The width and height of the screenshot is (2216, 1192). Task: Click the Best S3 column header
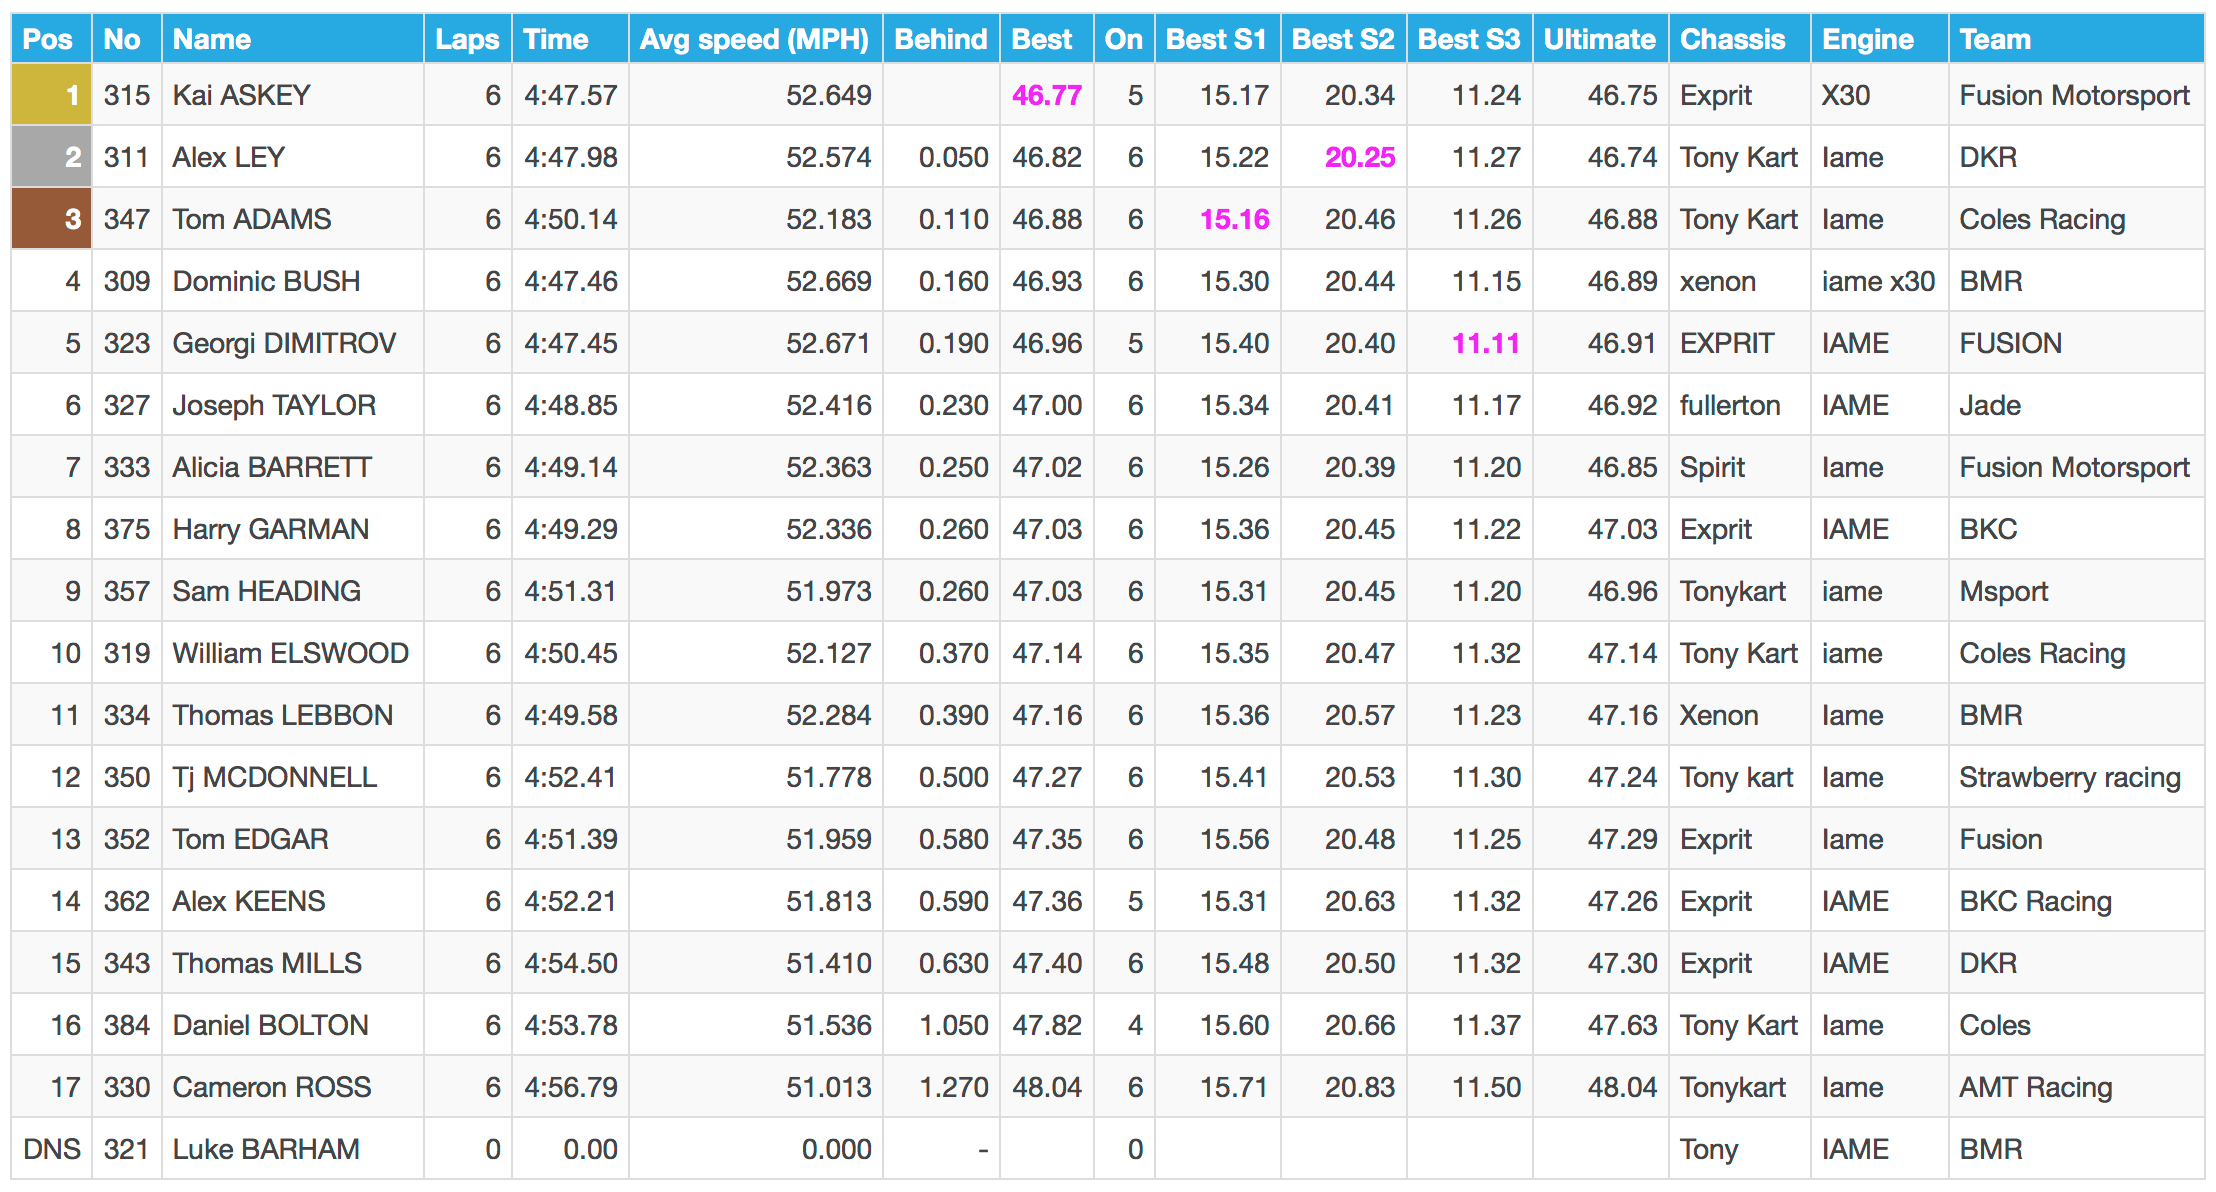1468,39
